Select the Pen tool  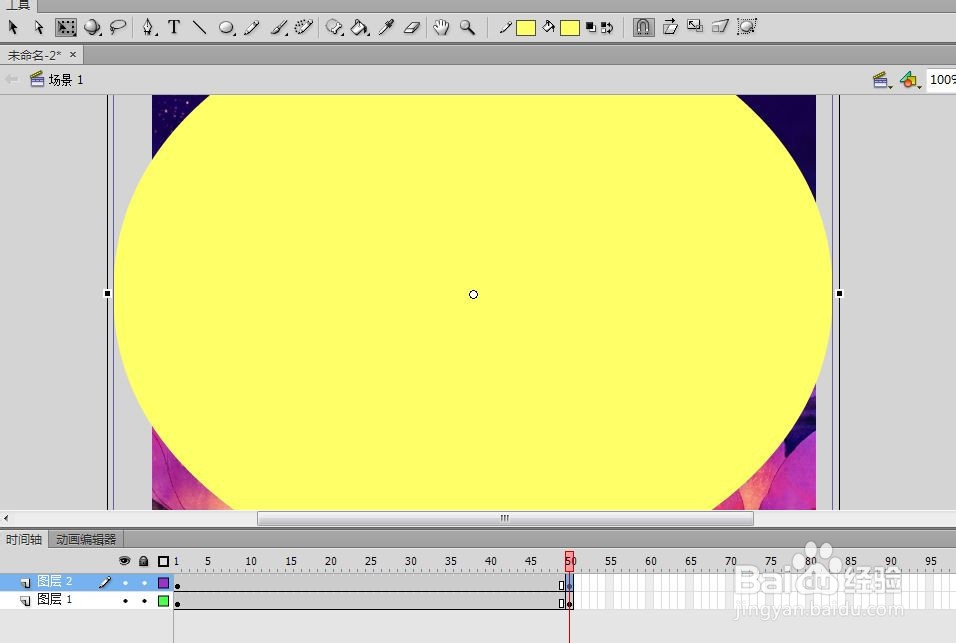(x=146, y=27)
